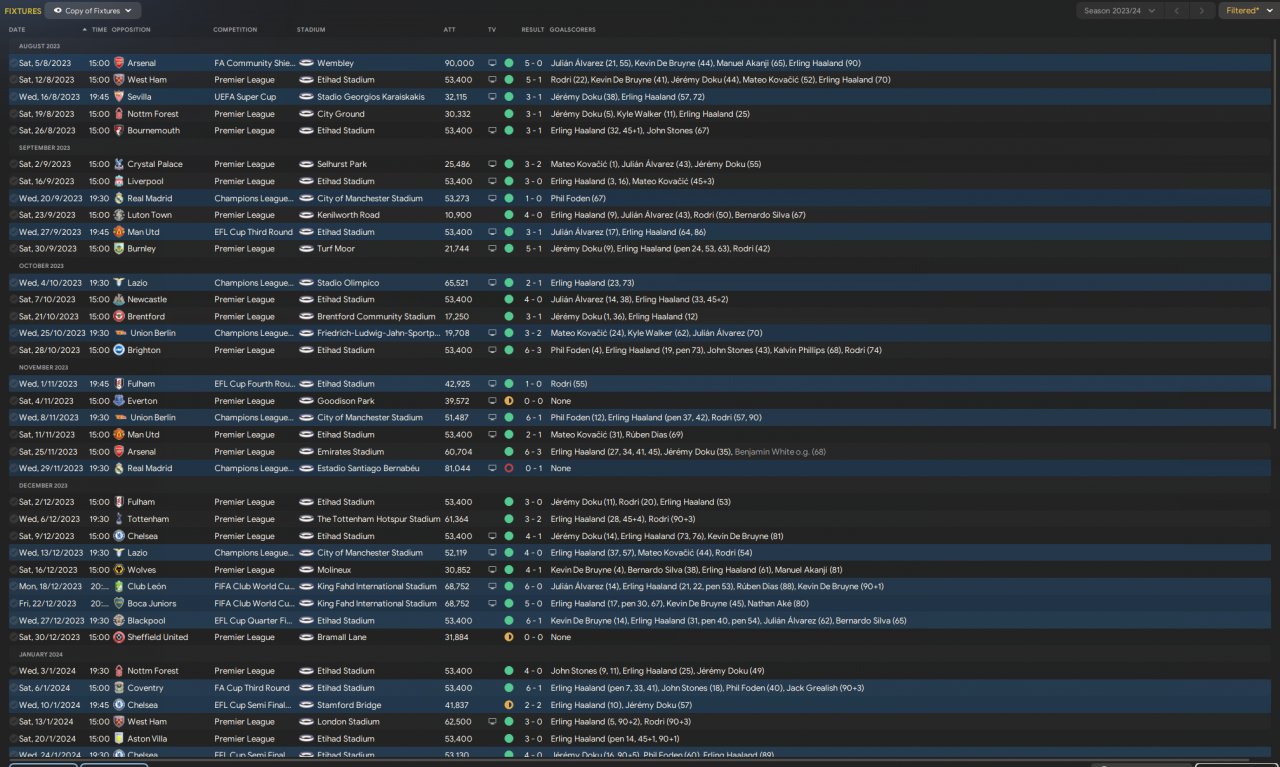Click the stadium icon beside Wembley
The width and height of the screenshot is (1280, 767).
(x=306, y=63)
